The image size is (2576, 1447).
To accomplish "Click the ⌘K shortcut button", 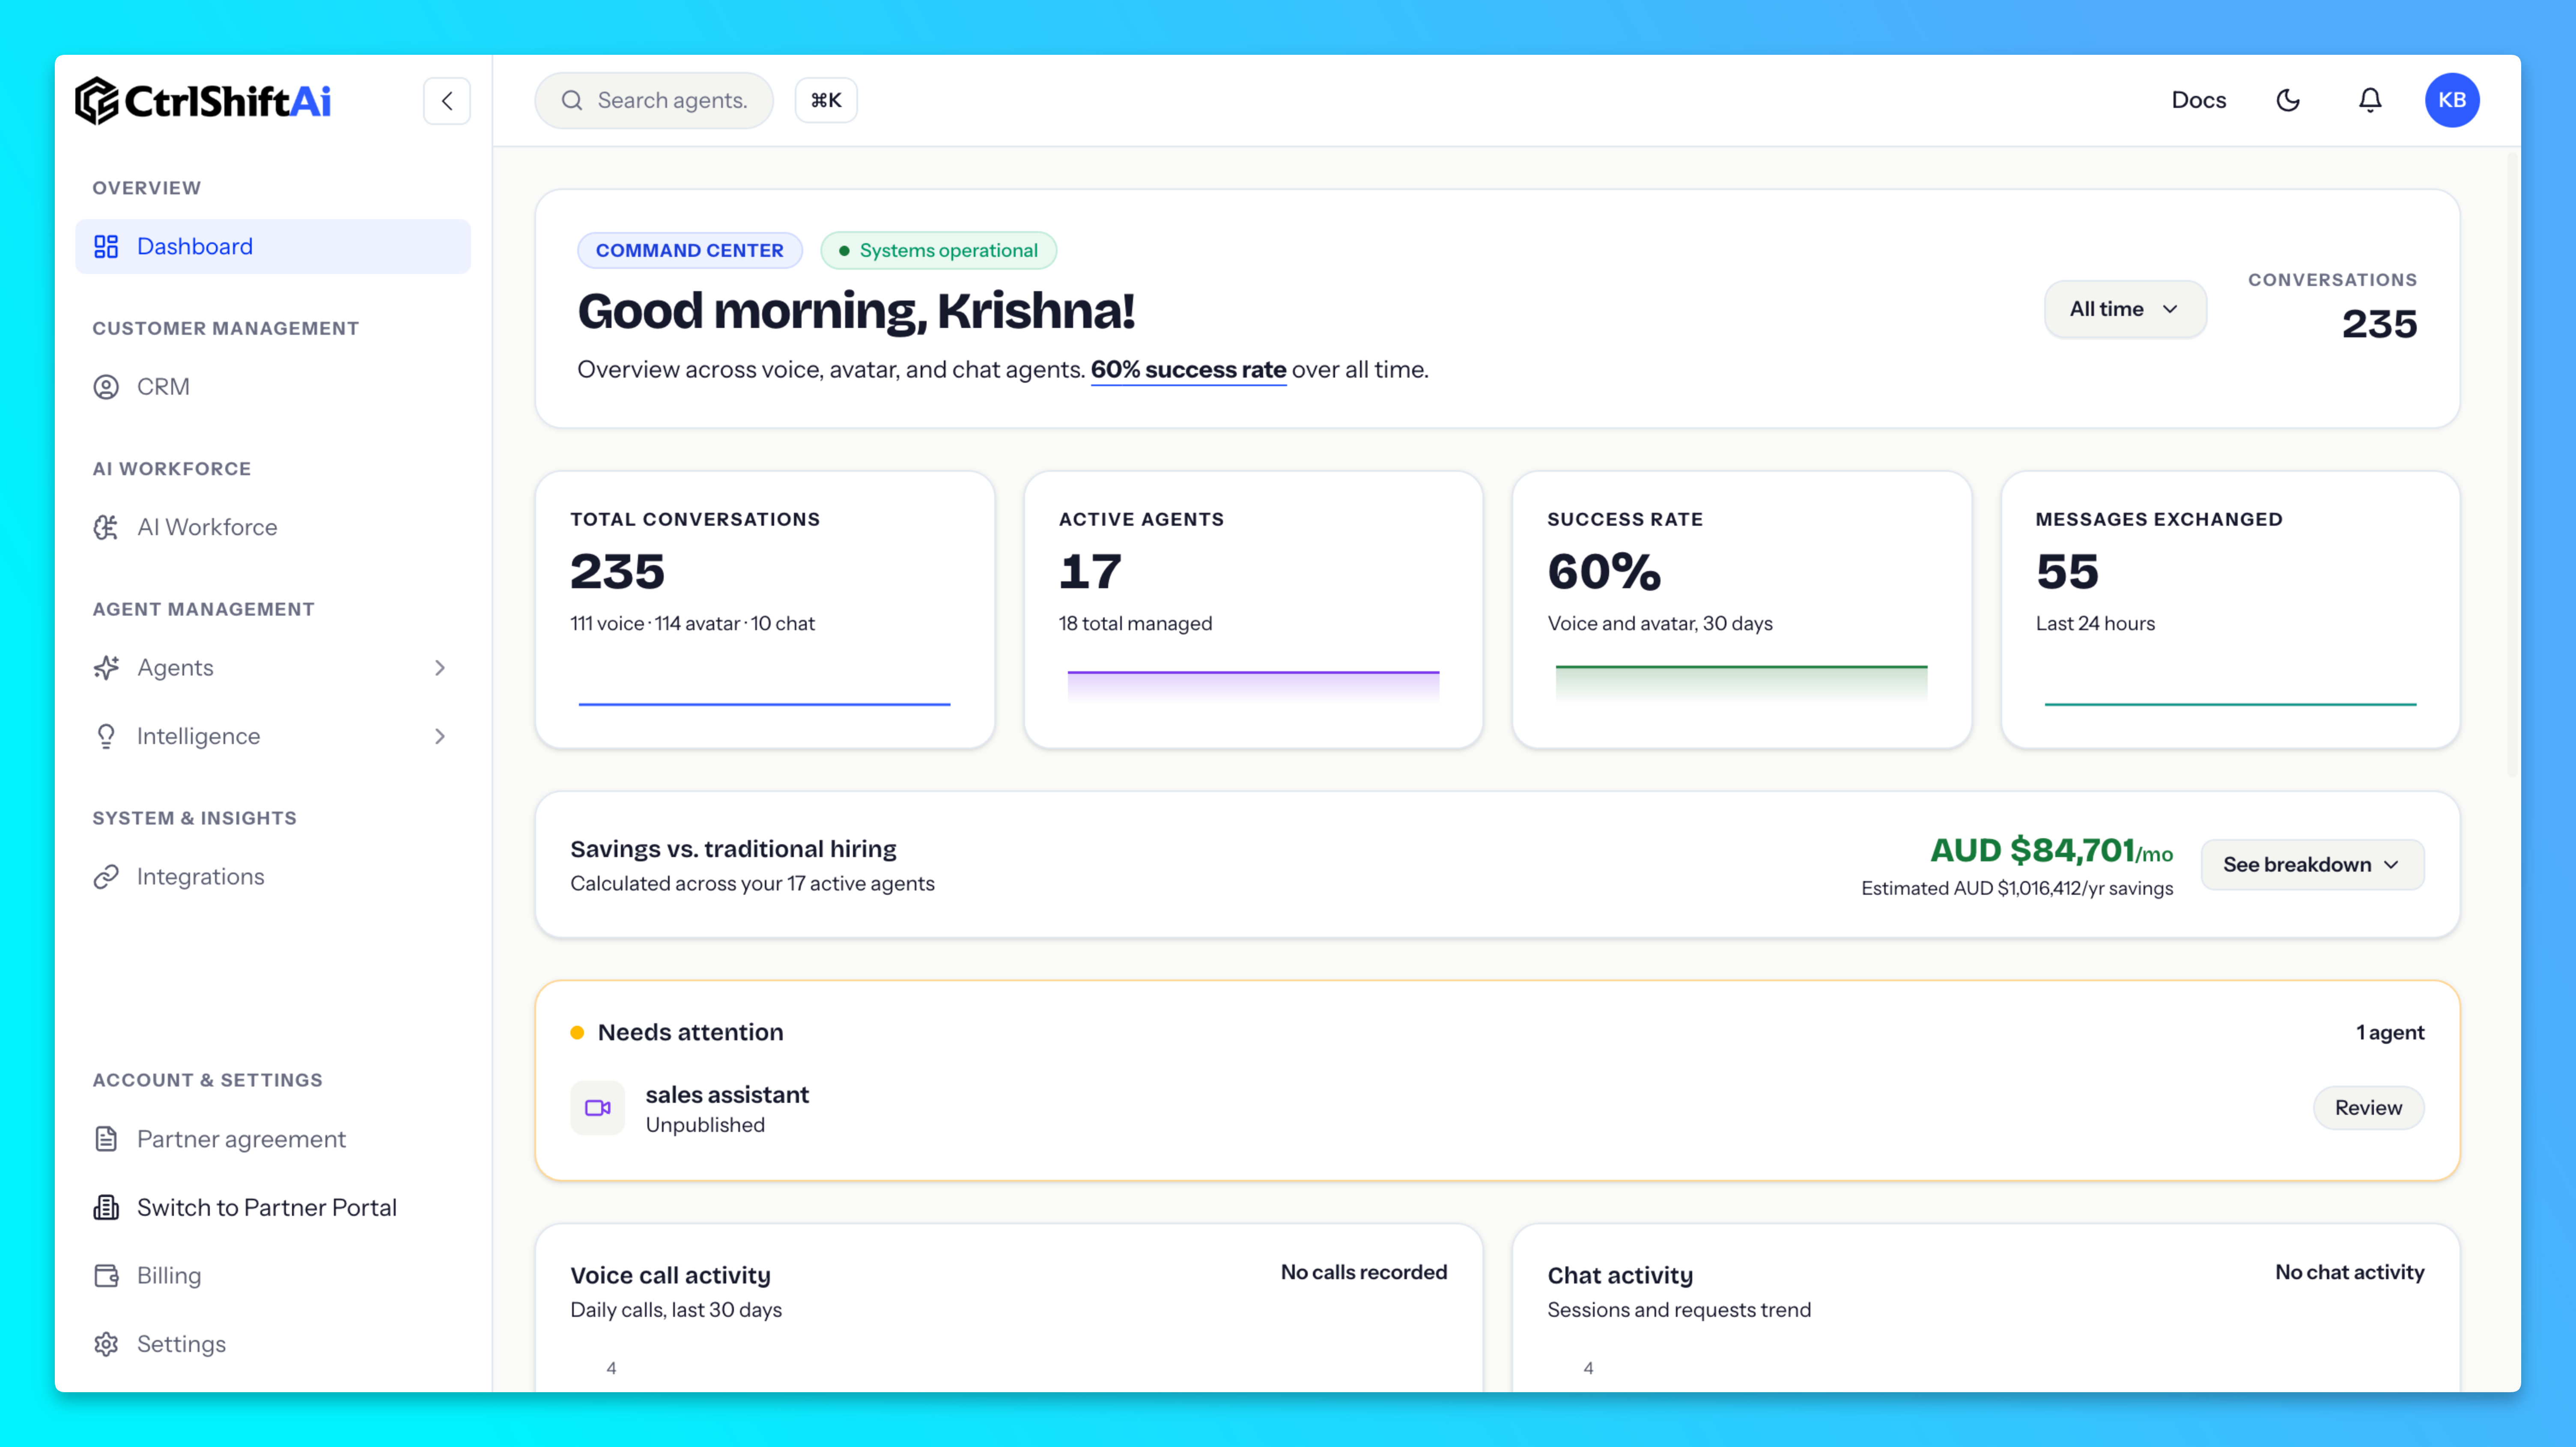I will (826, 100).
